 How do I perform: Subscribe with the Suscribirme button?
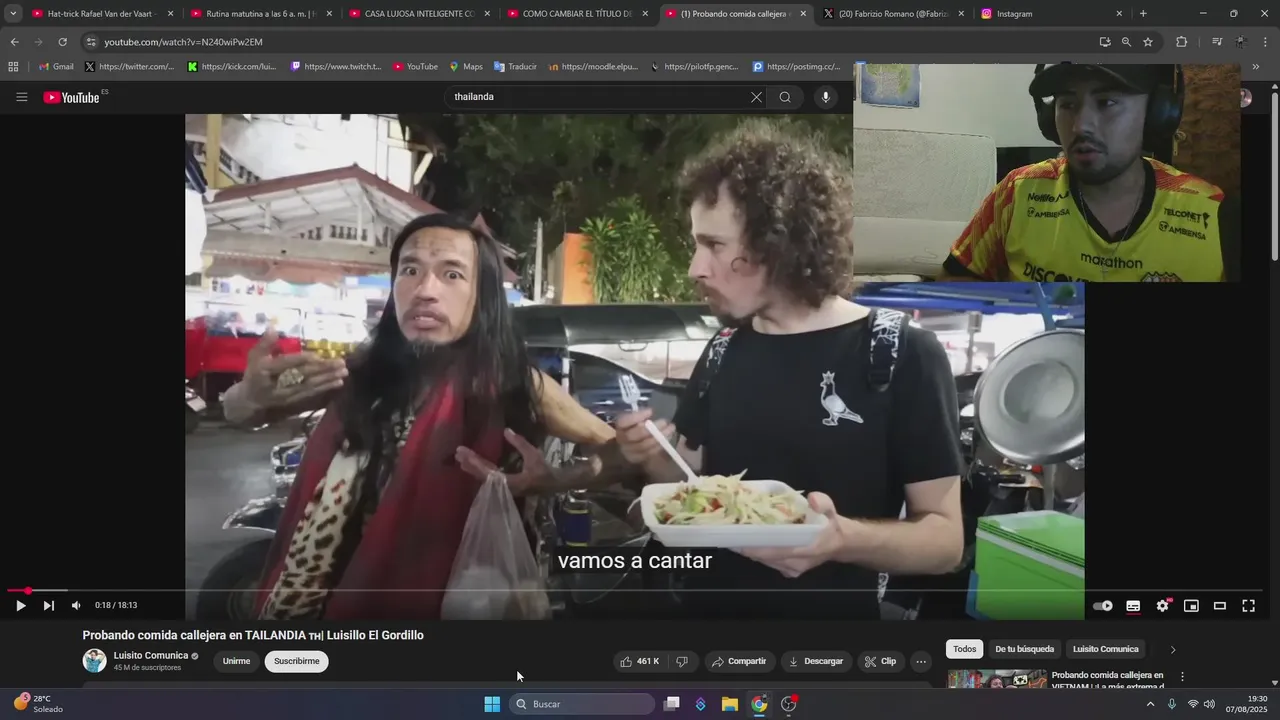(x=297, y=661)
